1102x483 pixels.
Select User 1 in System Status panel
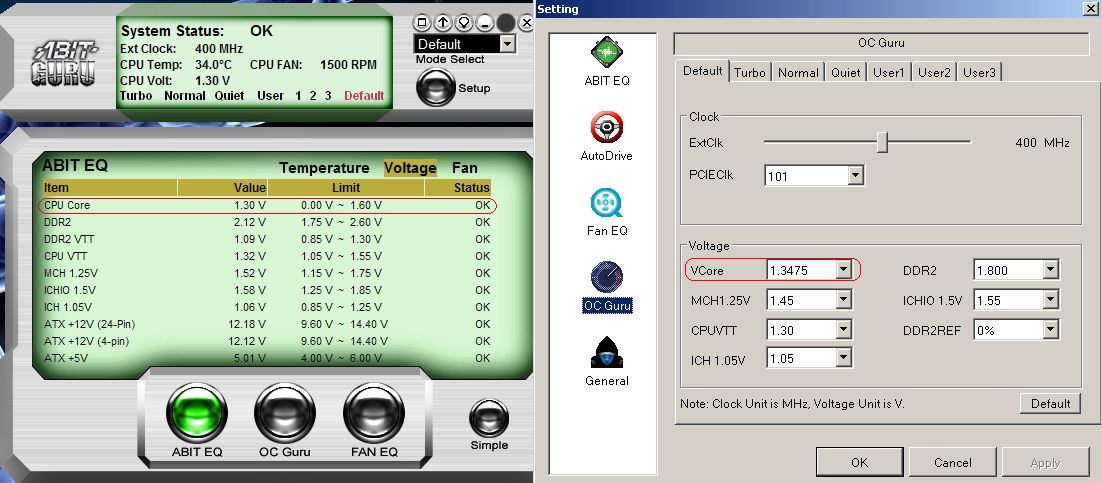click(x=299, y=96)
